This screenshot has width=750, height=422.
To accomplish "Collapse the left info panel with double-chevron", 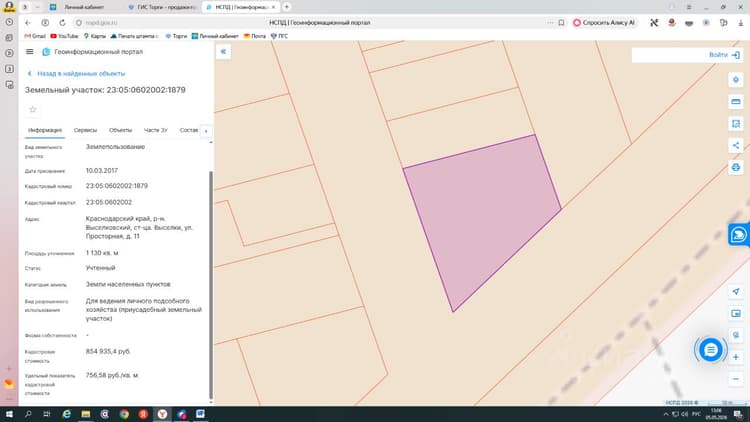I will [x=223, y=52].
